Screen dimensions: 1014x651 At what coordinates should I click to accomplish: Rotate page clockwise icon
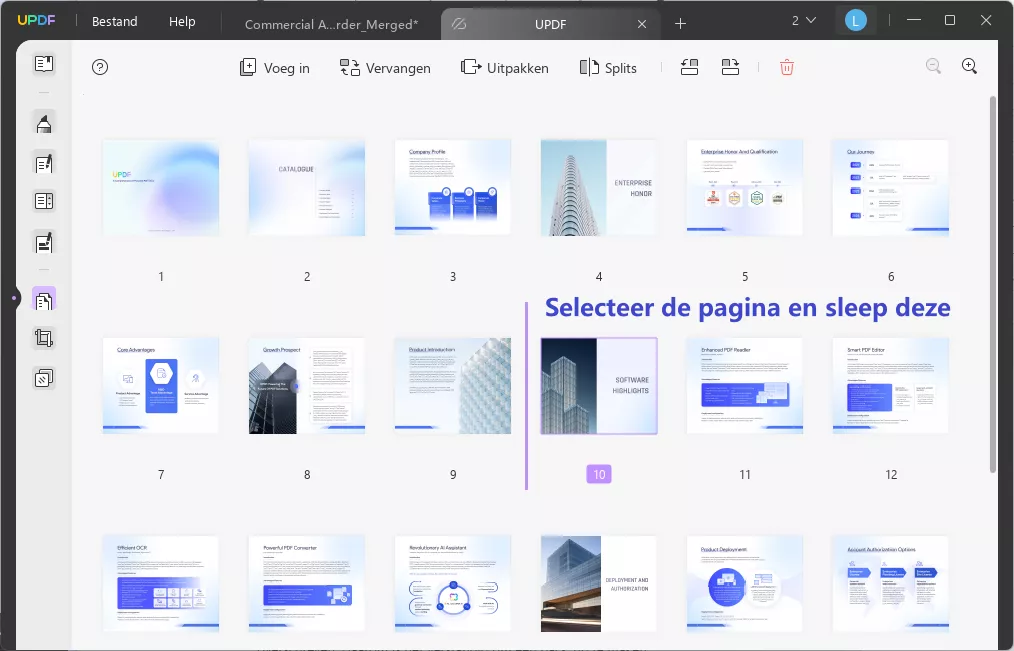coord(730,67)
